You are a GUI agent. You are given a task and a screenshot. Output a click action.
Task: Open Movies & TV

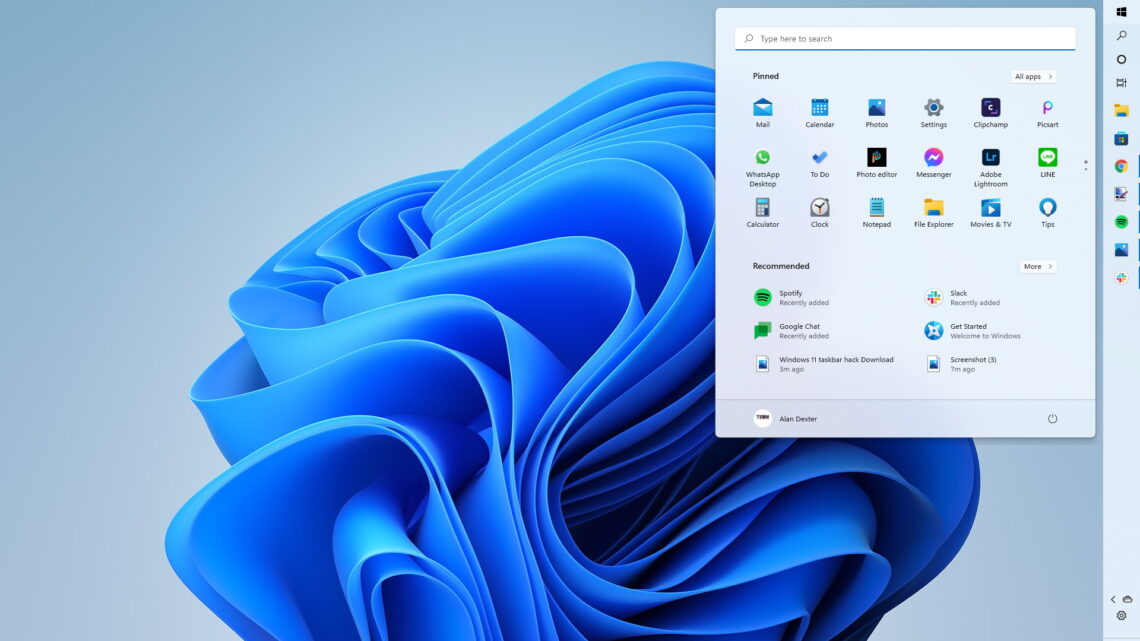990,208
